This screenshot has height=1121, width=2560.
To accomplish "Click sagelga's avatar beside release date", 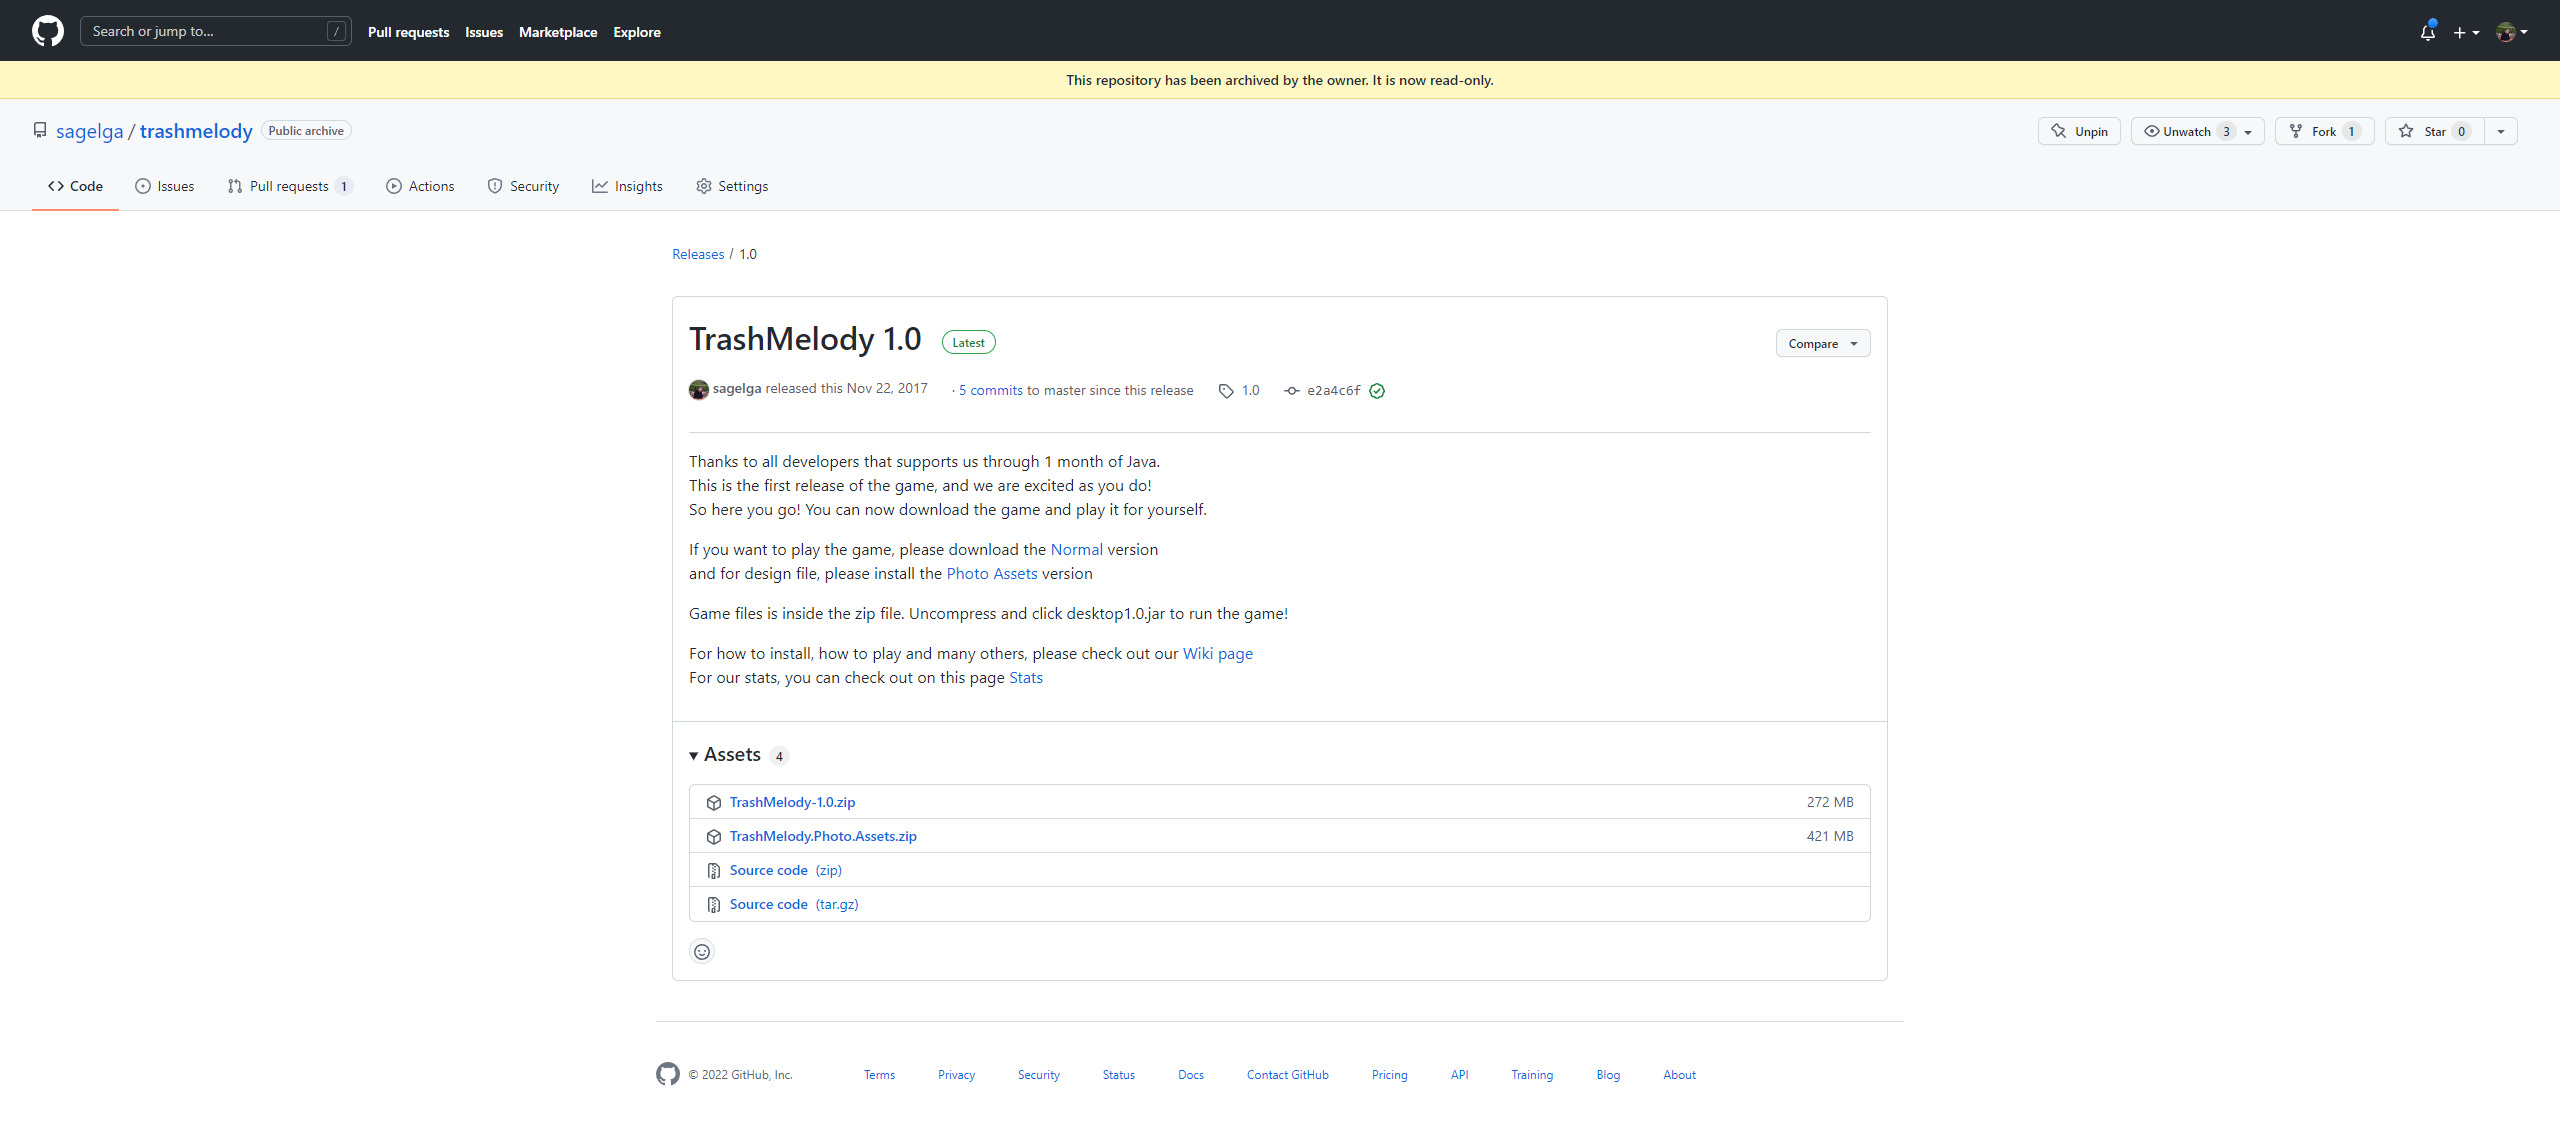I will pos(698,389).
